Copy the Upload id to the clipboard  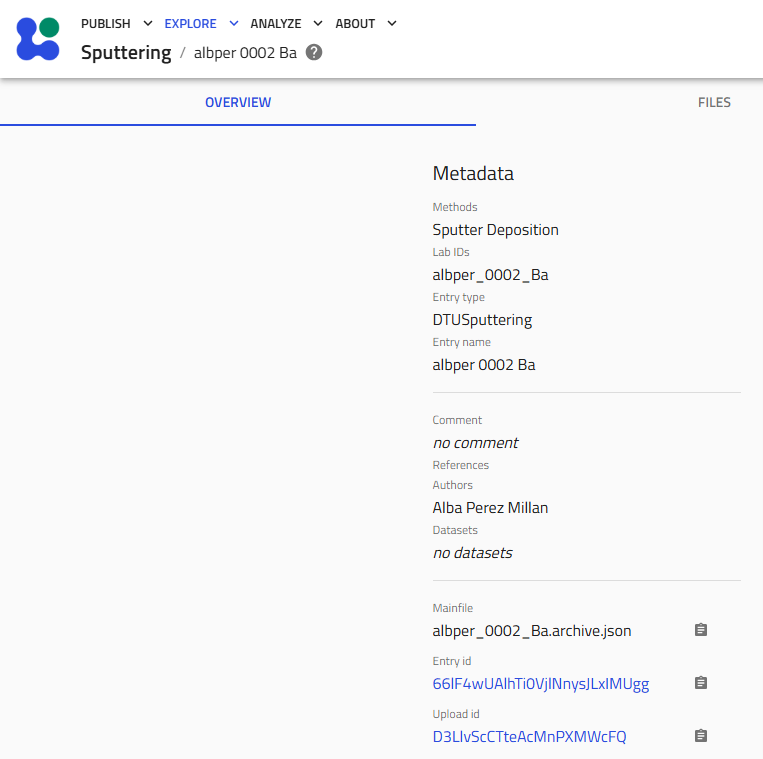[701, 736]
